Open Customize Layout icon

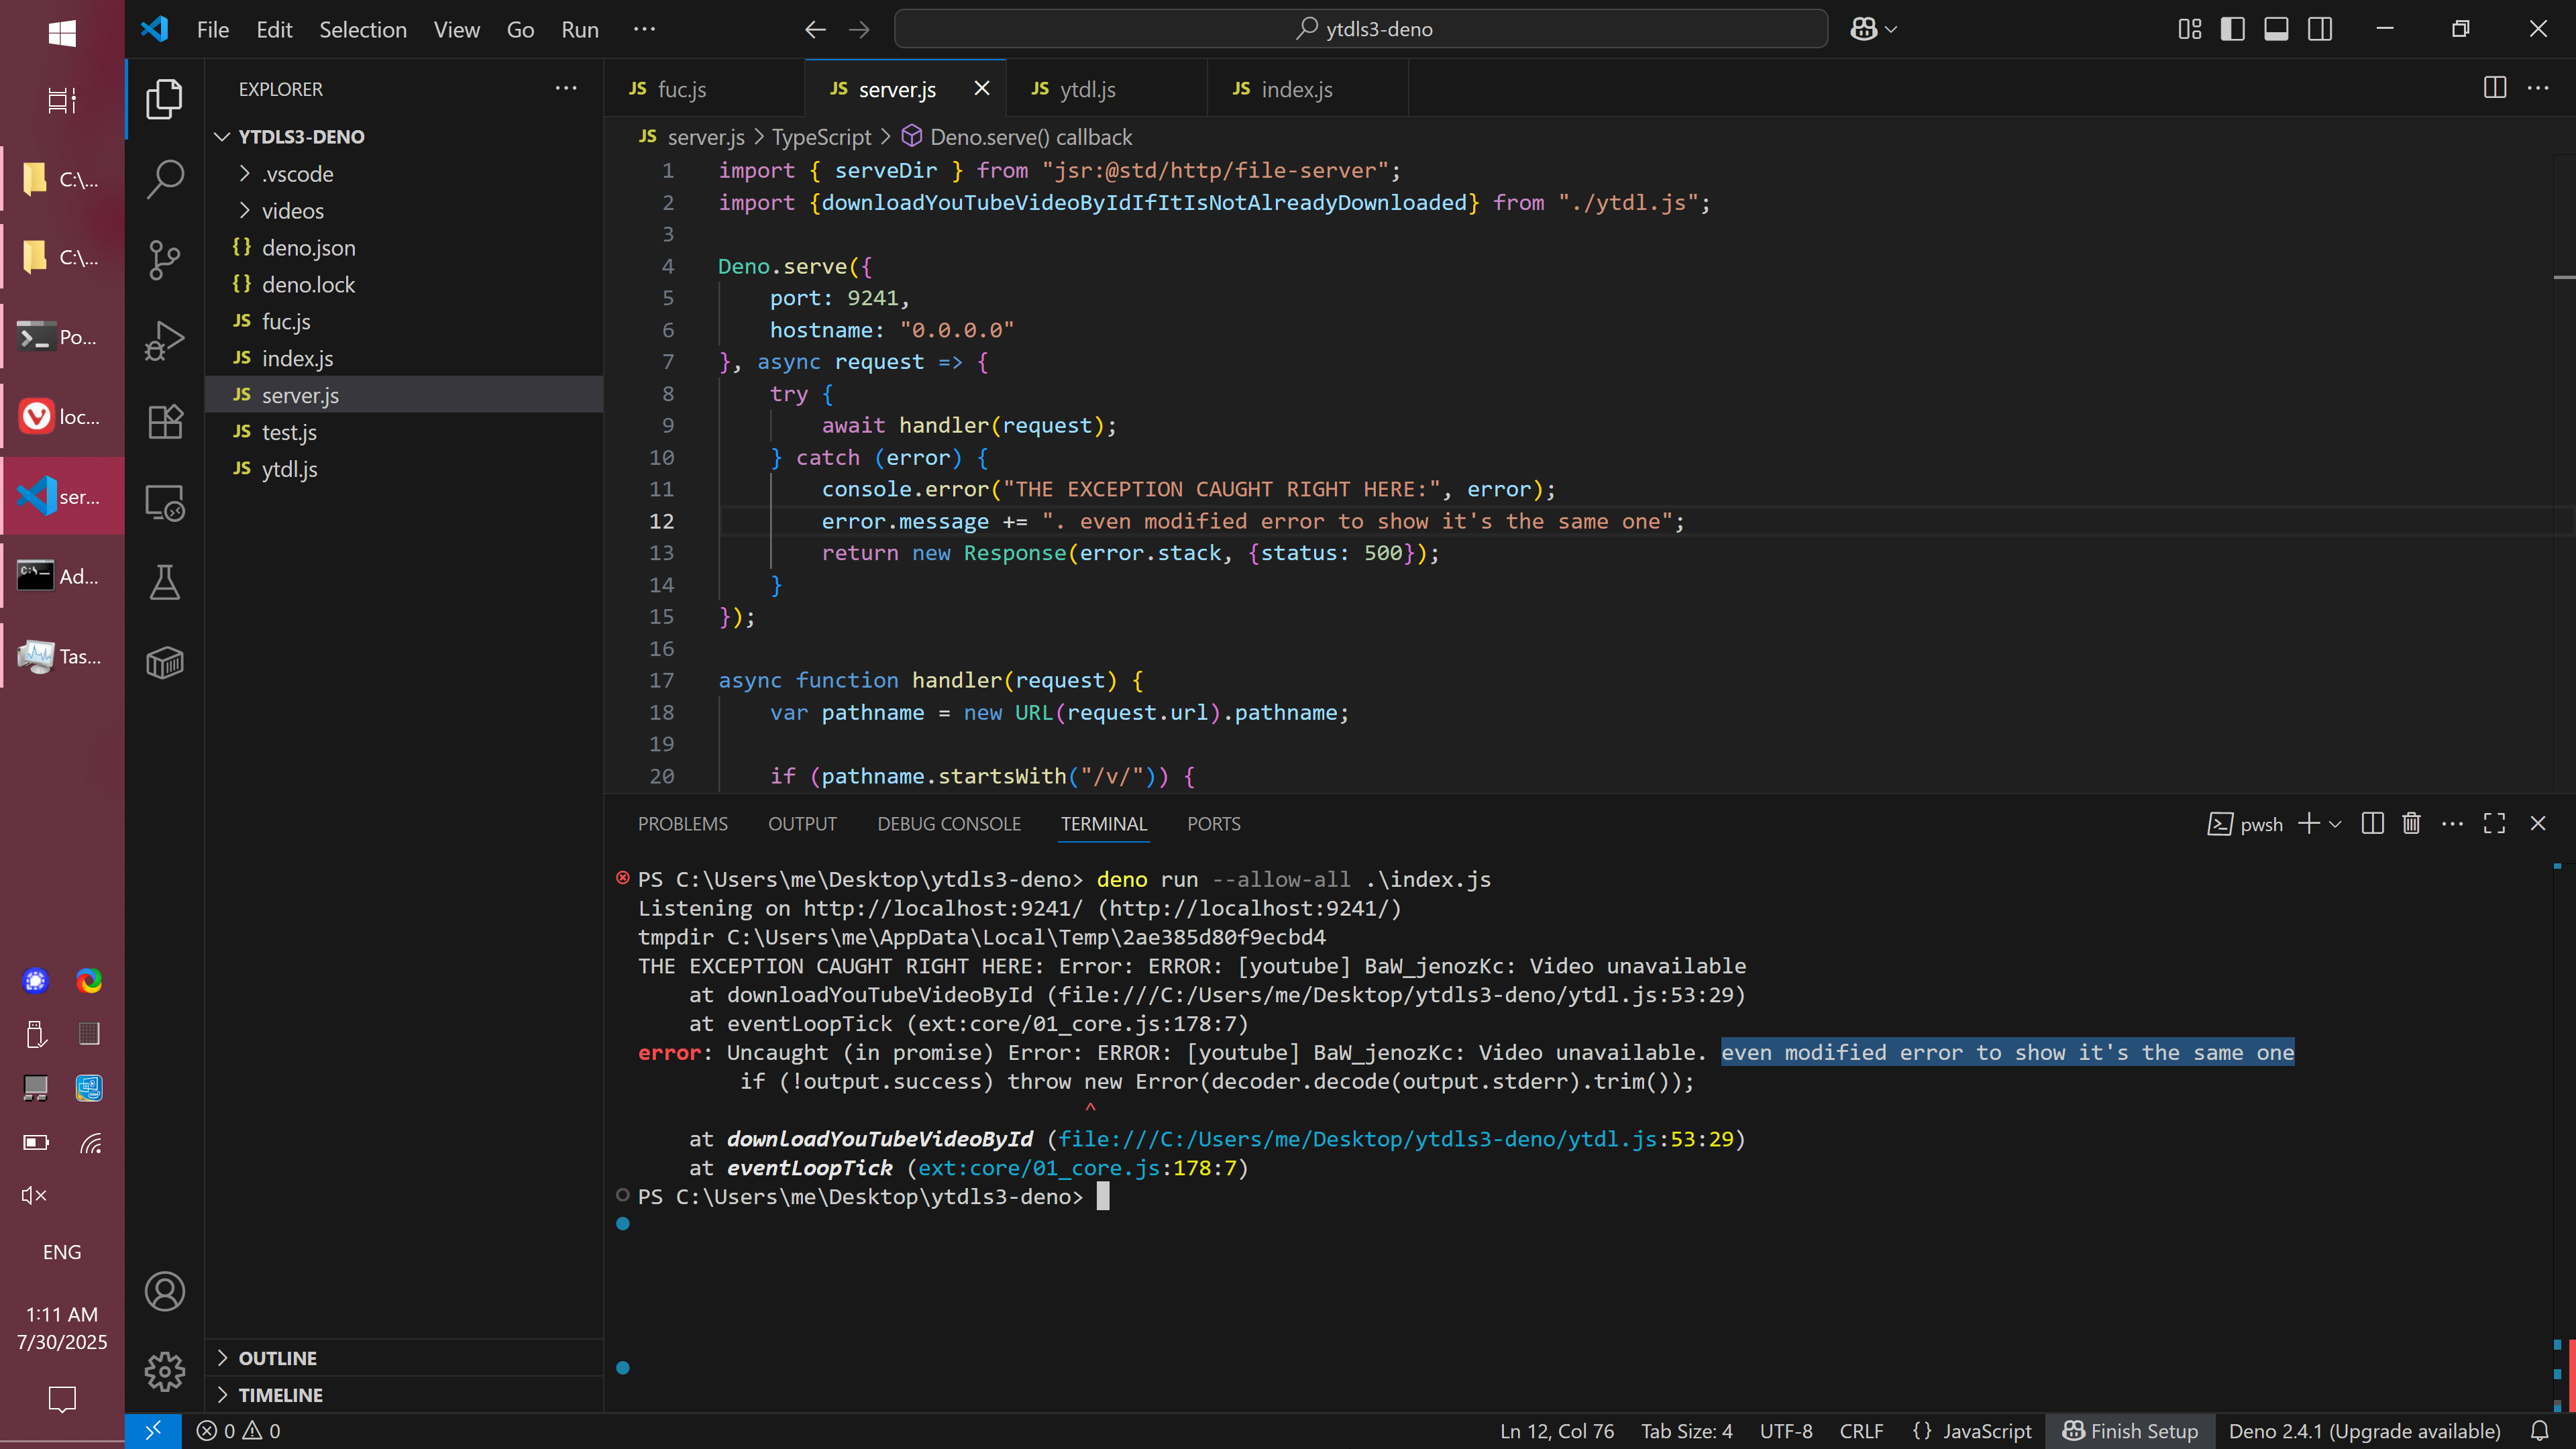2190,29
